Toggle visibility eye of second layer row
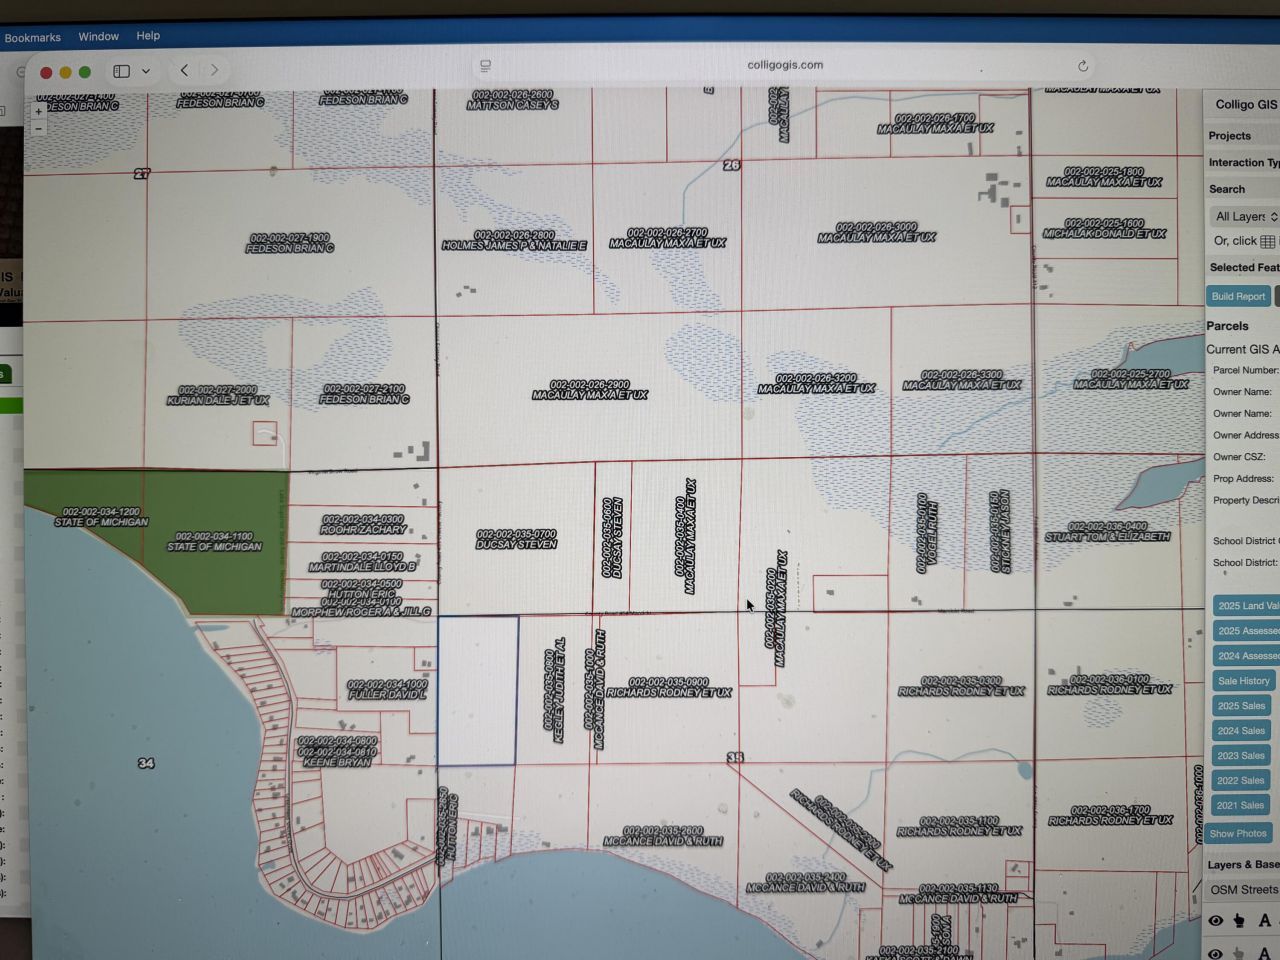 [x=1215, y=953]
